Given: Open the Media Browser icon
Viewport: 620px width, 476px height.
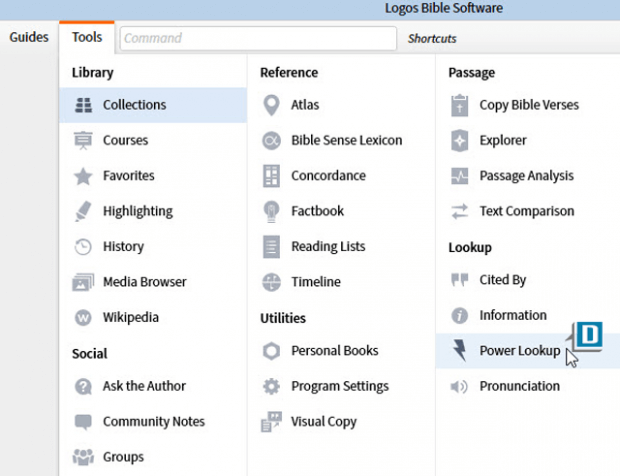Looking at the screenshot, I should tap(84, 282).
